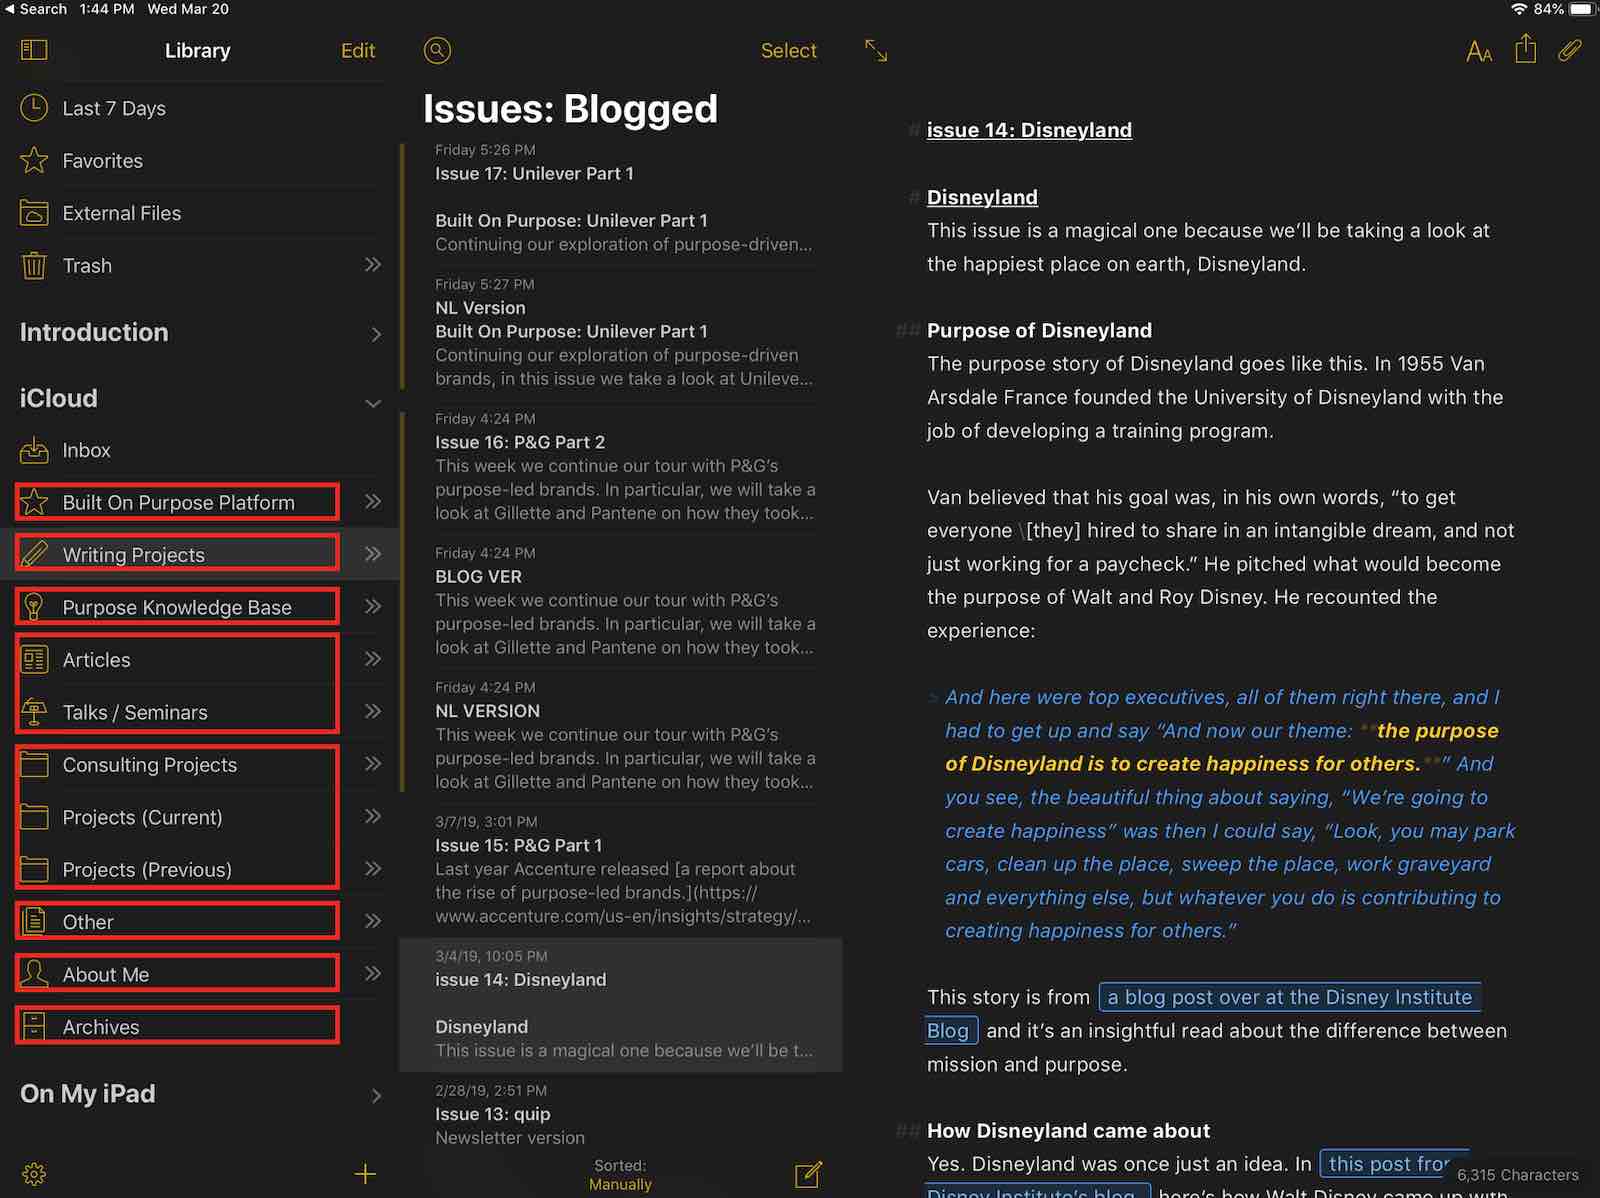
Task: Tap Edit in Library header
Action: pos(358,50)
